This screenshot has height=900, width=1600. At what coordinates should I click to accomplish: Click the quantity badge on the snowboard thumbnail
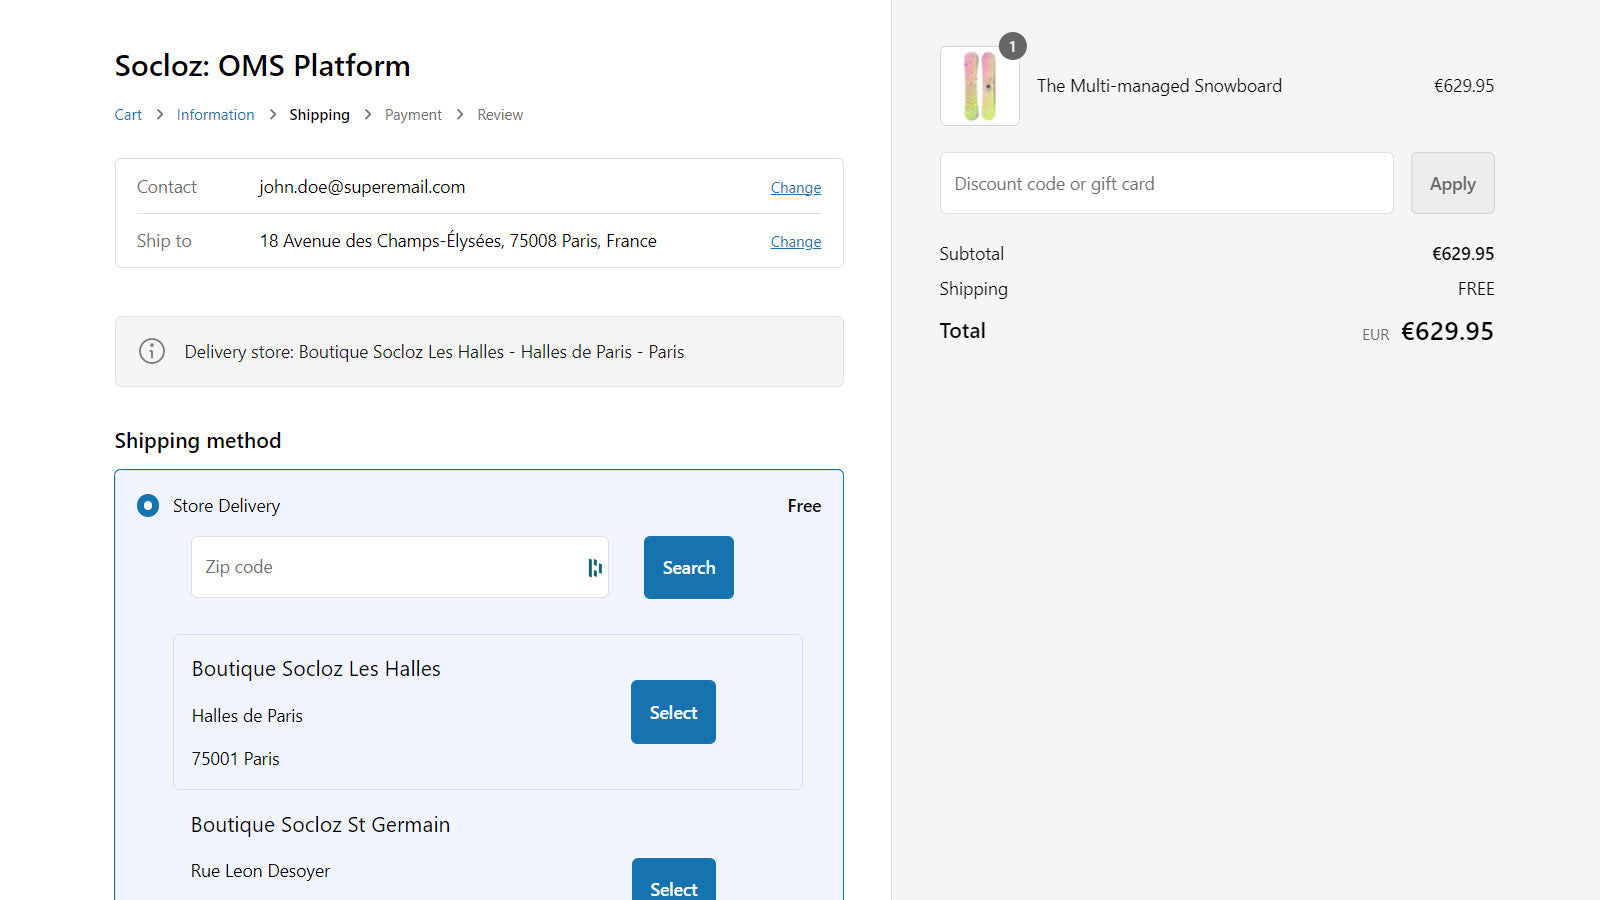coord(1012,46)
